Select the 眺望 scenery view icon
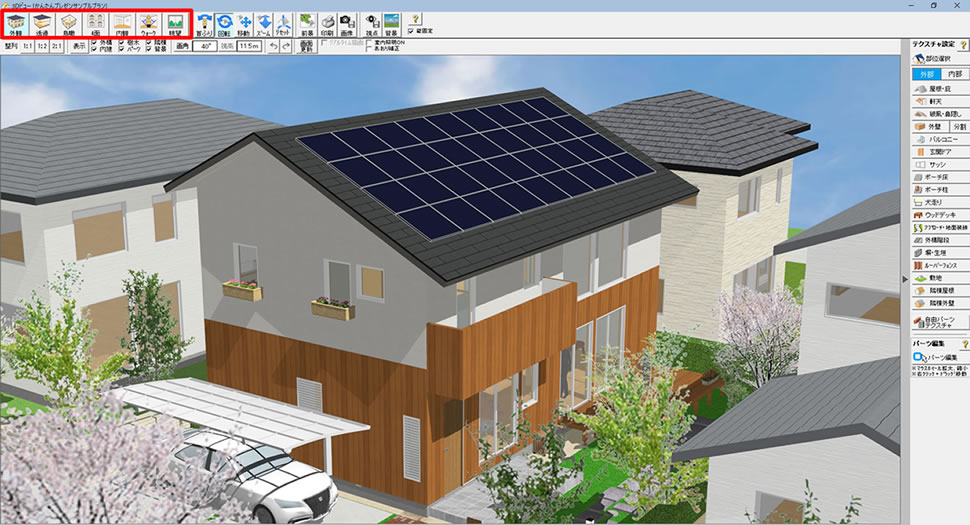 (x=175, y=25)
